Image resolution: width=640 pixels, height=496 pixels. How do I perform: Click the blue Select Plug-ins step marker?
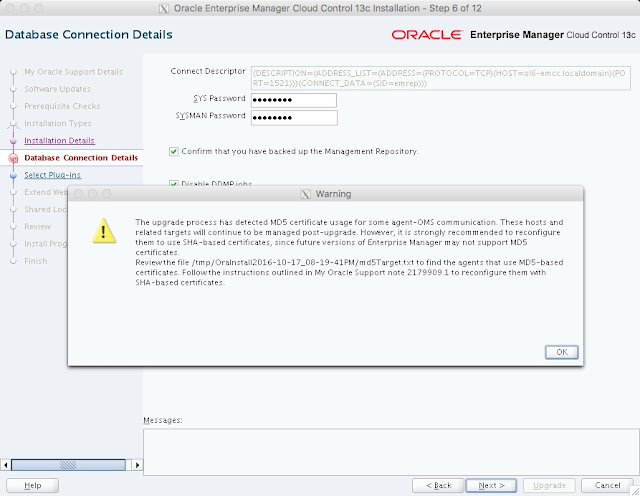click(x=13, y=175)
